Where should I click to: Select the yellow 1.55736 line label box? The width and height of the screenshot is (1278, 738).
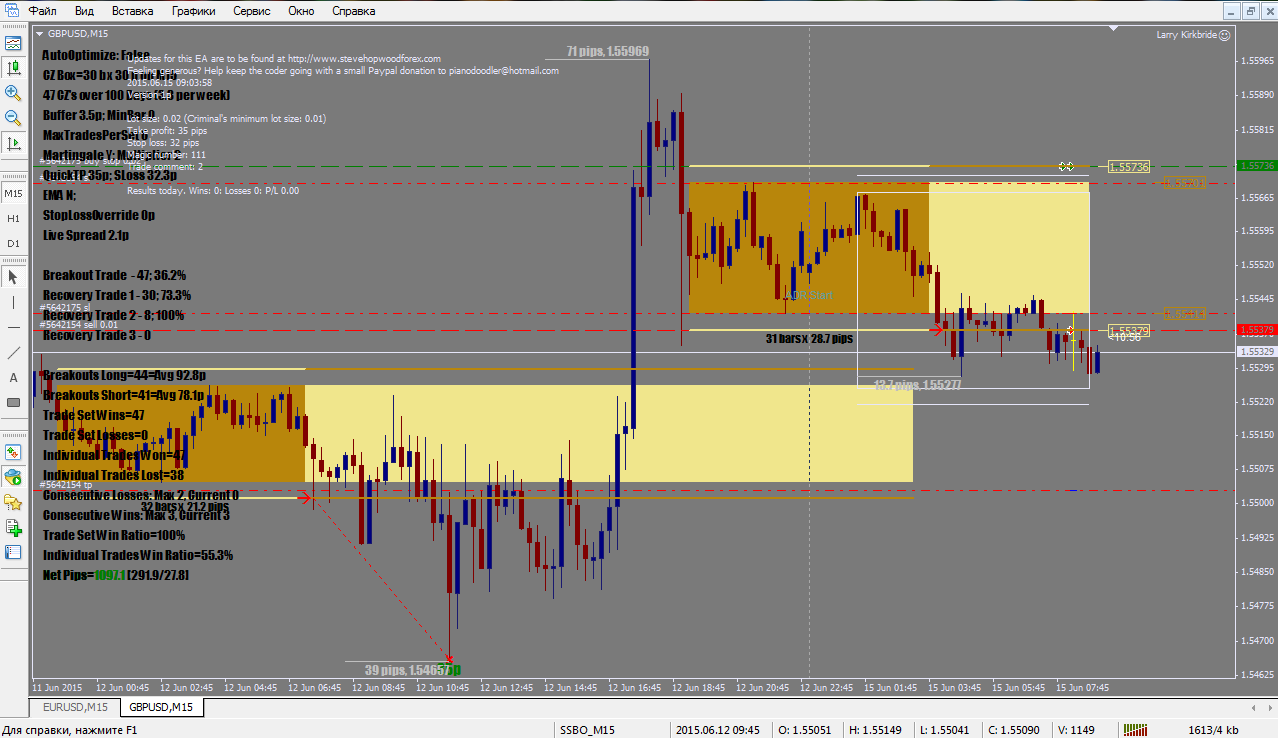(x=1129, y=167)
